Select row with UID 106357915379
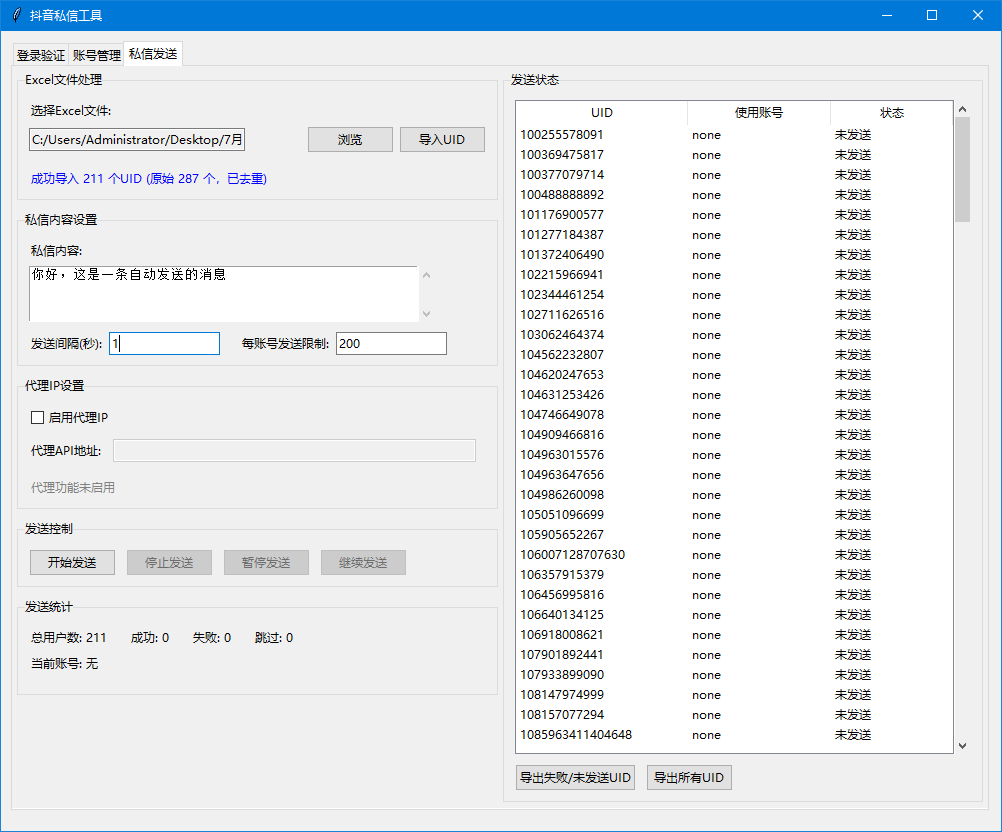Image resolution: width=1002 pixels, height=832 pixels. pos(734,574)
